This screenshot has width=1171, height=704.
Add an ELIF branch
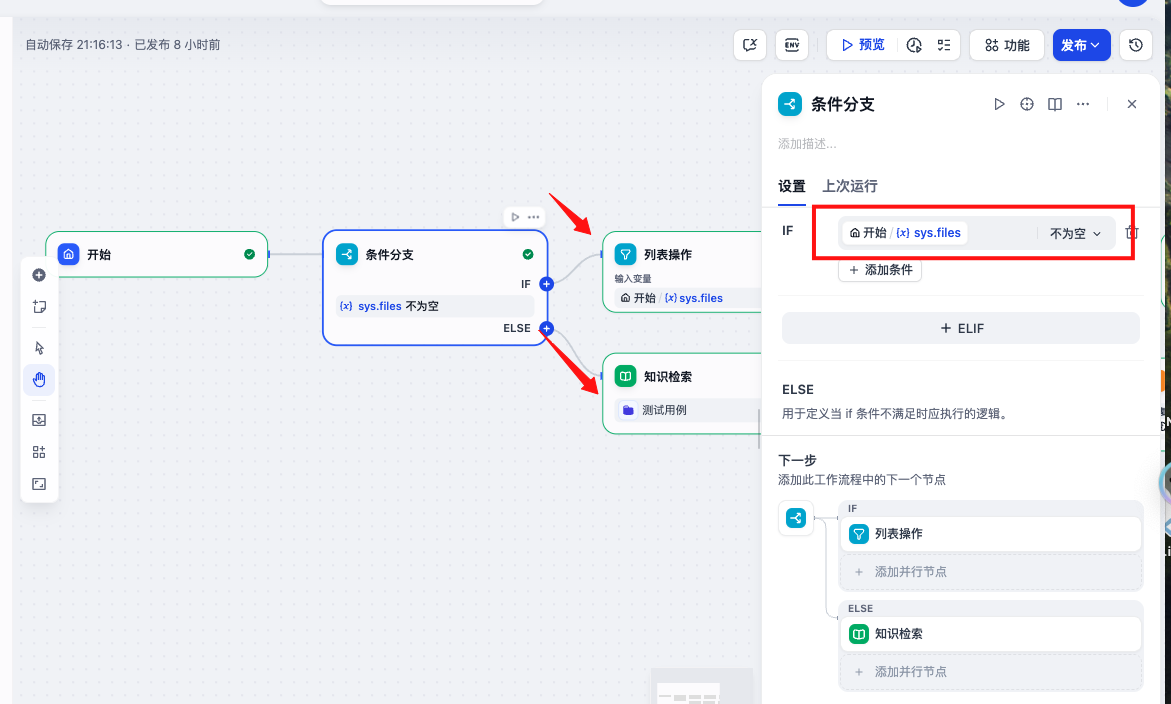pos(961,328)
